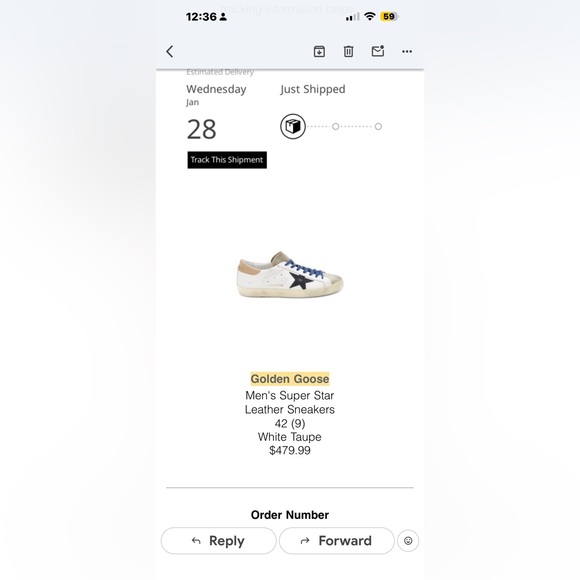This screenshot has width=580, height=580.
Task: Tap the back arrow to return to inbox
Action: click(170, 51)
